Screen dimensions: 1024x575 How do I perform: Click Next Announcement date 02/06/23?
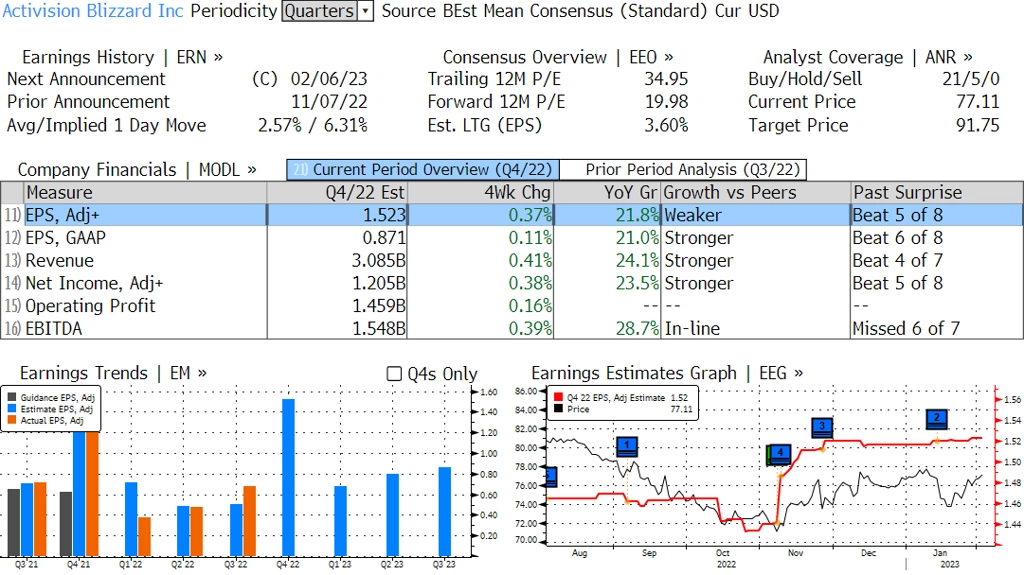(x=329, y=78)
